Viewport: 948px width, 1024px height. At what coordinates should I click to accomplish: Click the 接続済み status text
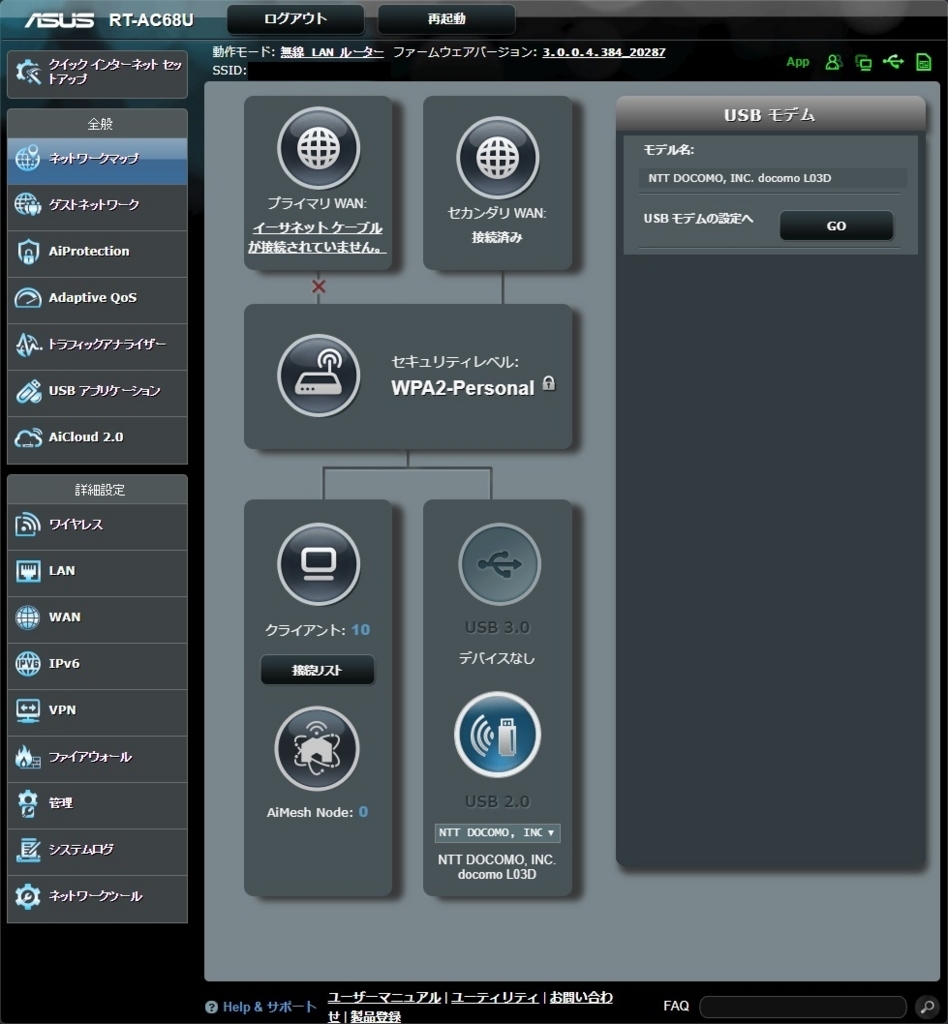click(x=498, y=237)
